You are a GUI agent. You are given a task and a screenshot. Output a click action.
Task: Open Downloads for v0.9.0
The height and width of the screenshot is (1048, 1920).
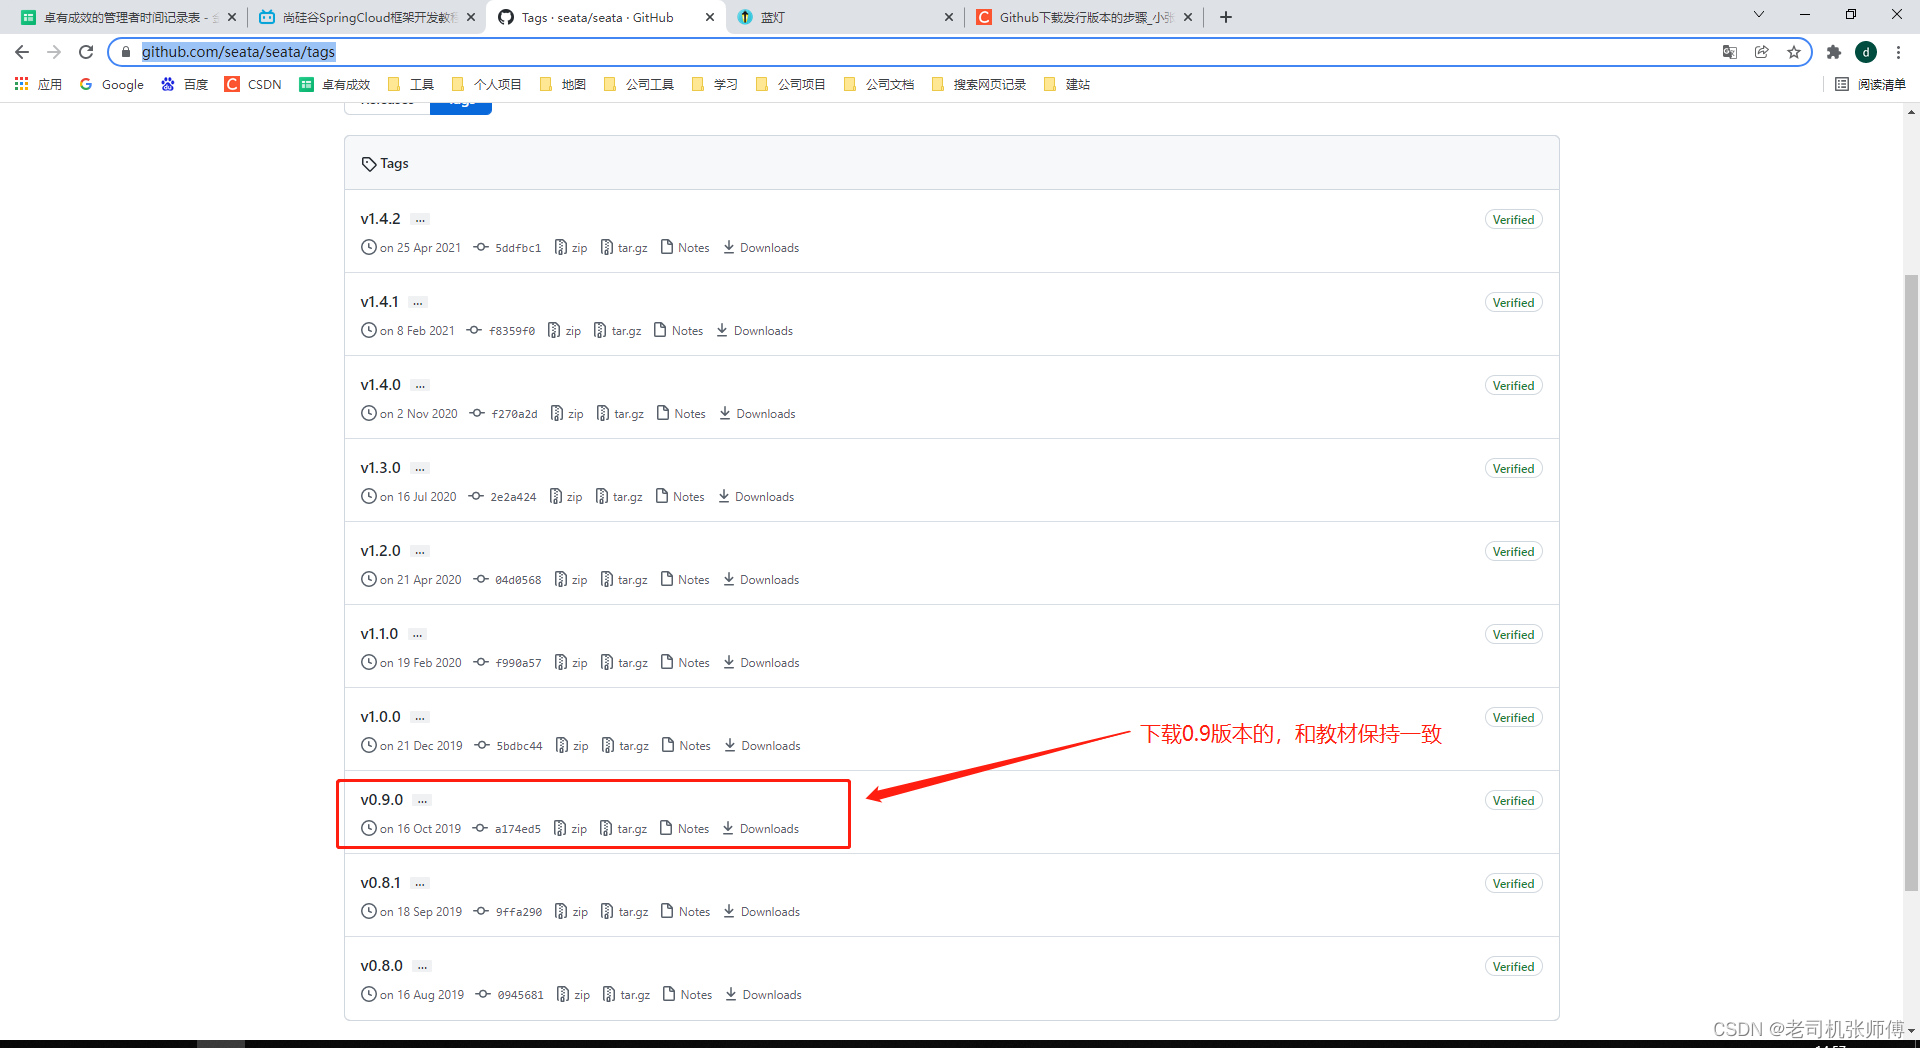(761, 828)
